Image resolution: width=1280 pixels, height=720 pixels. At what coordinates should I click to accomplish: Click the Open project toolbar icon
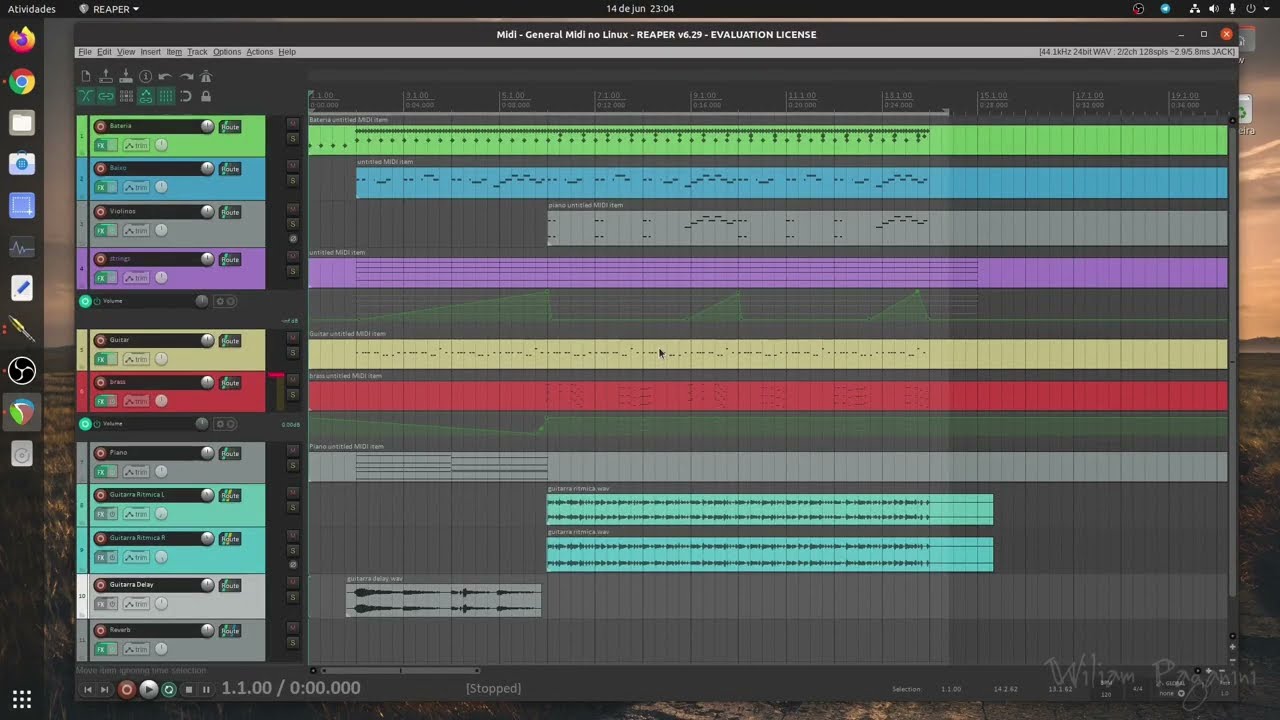106,76
